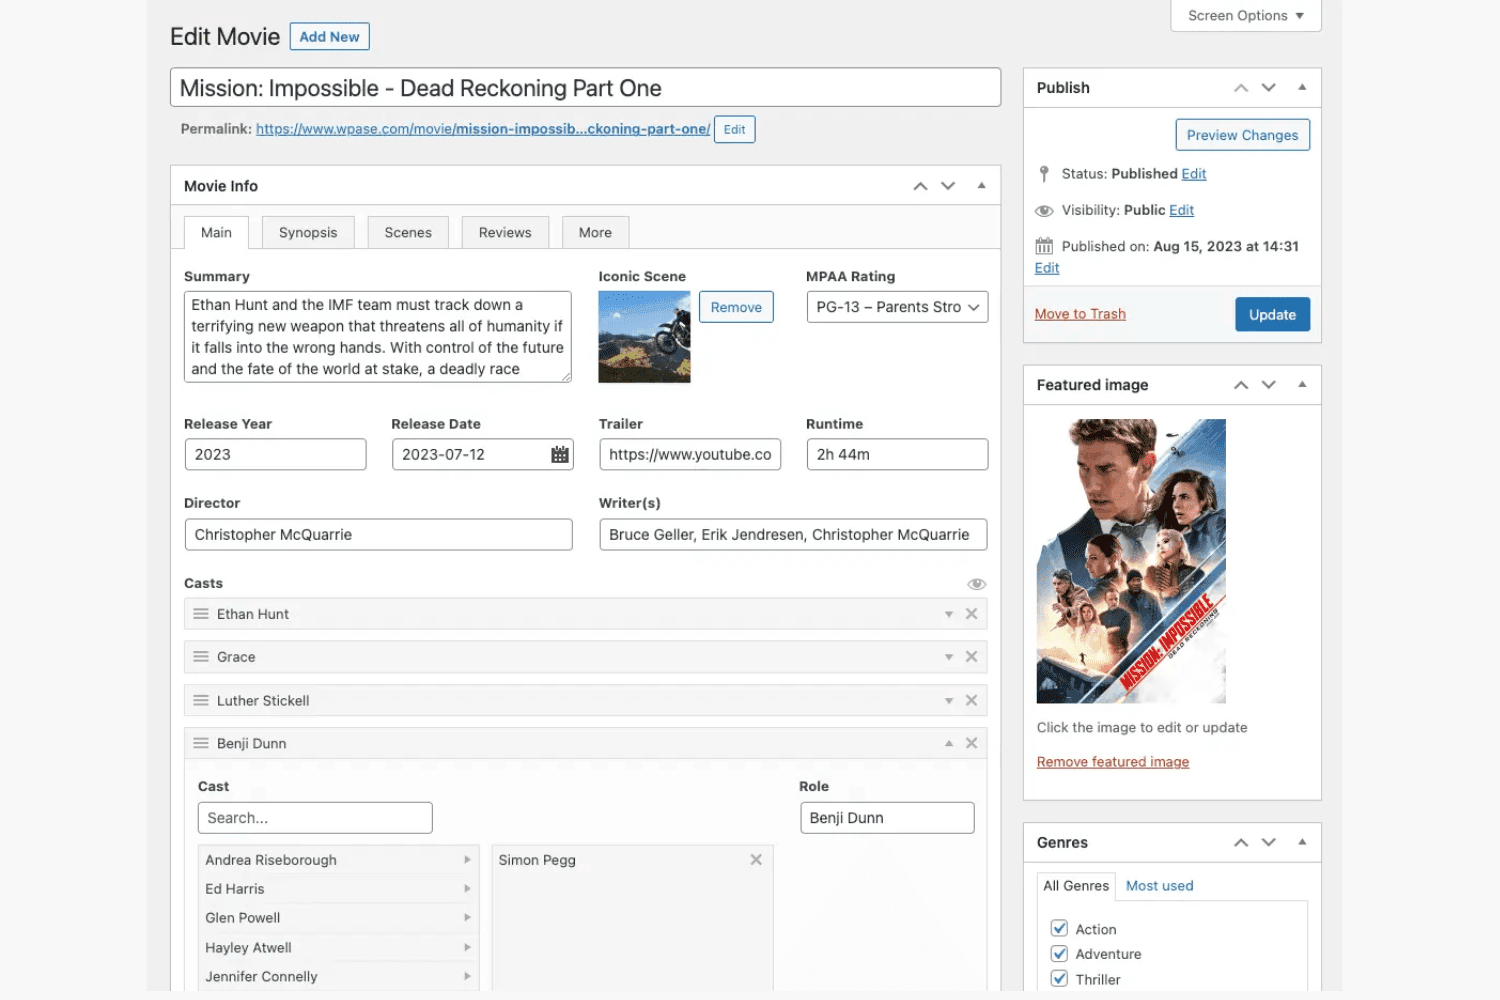Screen dimensions: 1500x1000
Task: Switch to the Synopsis tab
Action: coord(308,233)
